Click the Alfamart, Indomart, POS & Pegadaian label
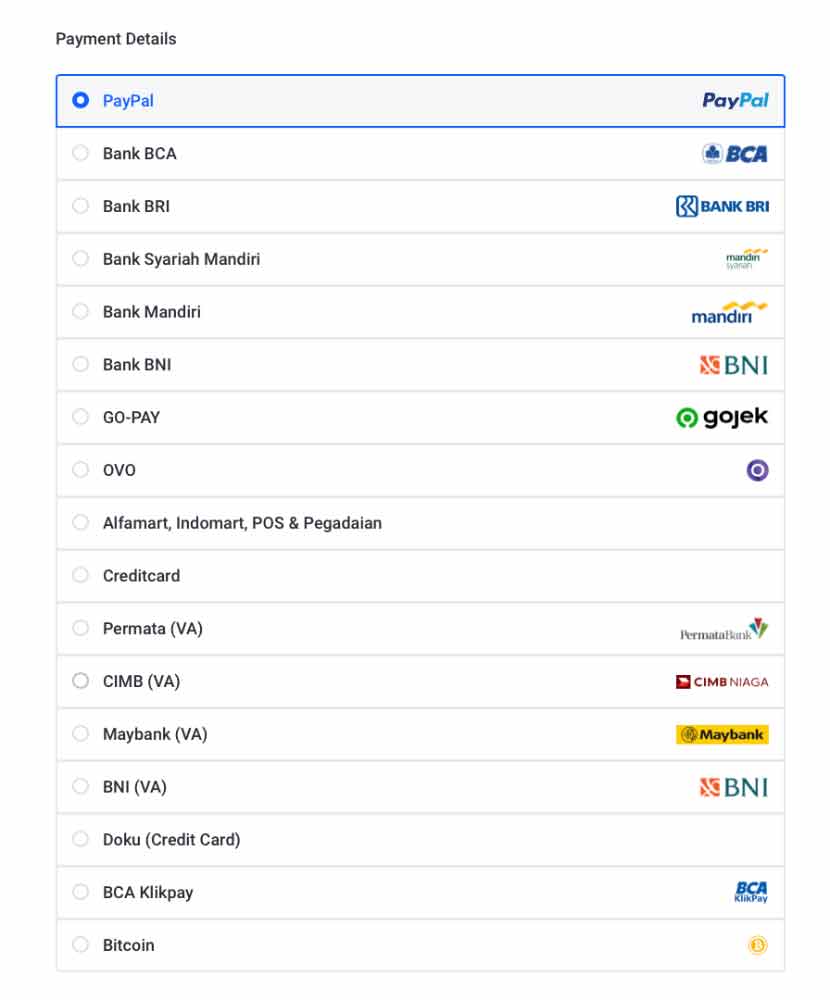 point(242,523)
